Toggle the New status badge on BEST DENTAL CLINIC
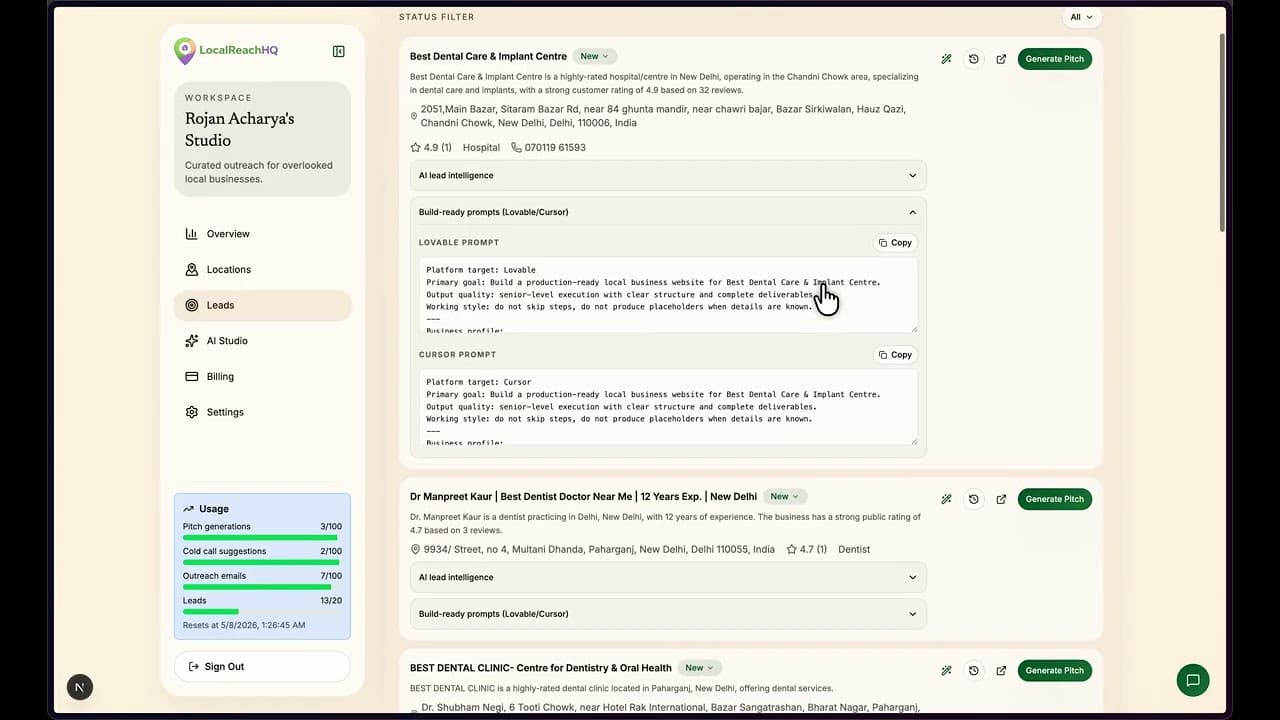This screenshot has height=720, width=1280. [699, 667]
